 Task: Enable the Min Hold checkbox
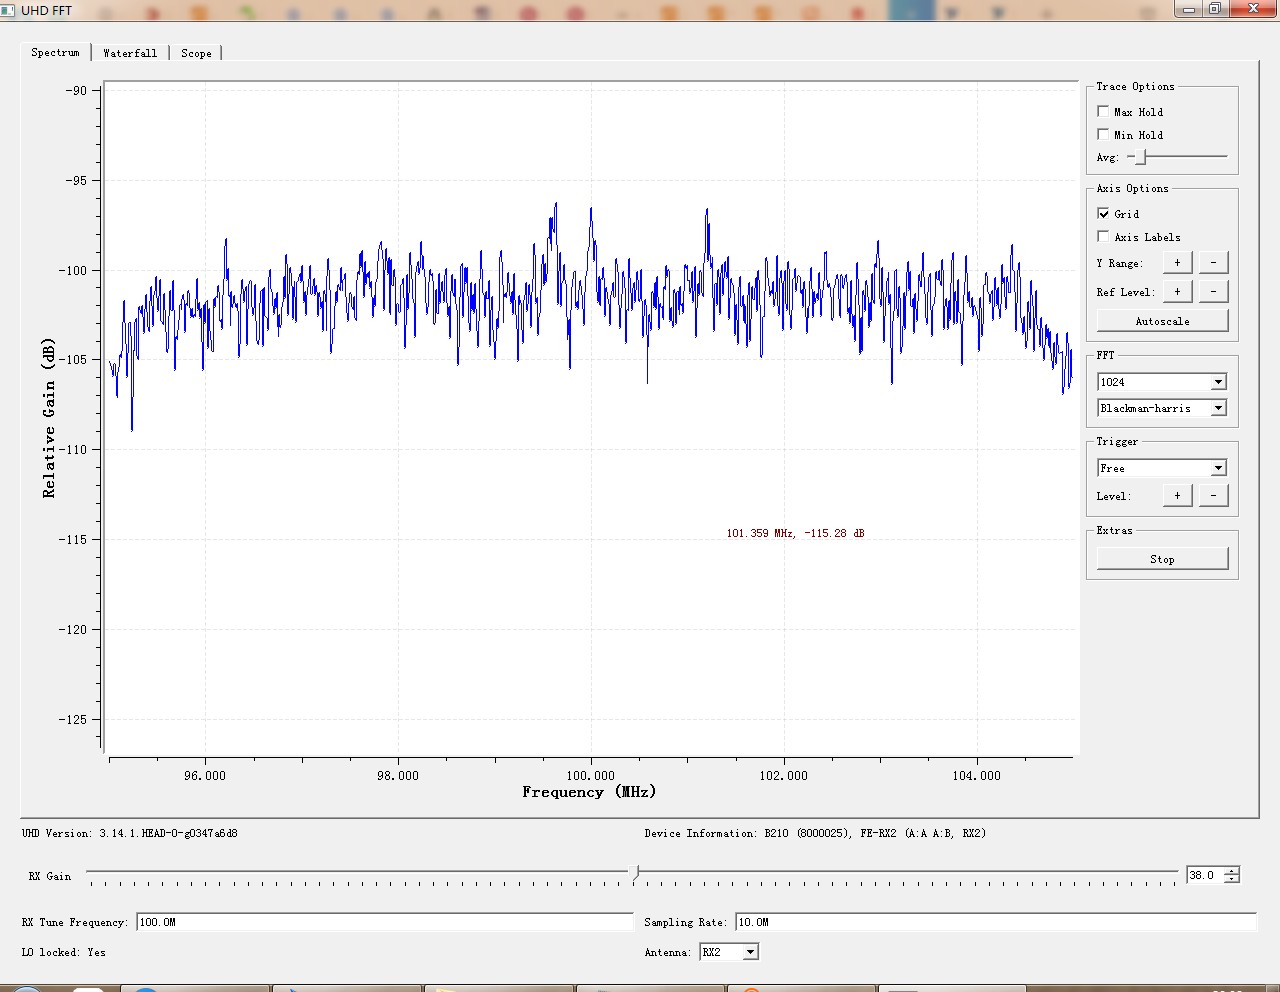coord(1104,134)
